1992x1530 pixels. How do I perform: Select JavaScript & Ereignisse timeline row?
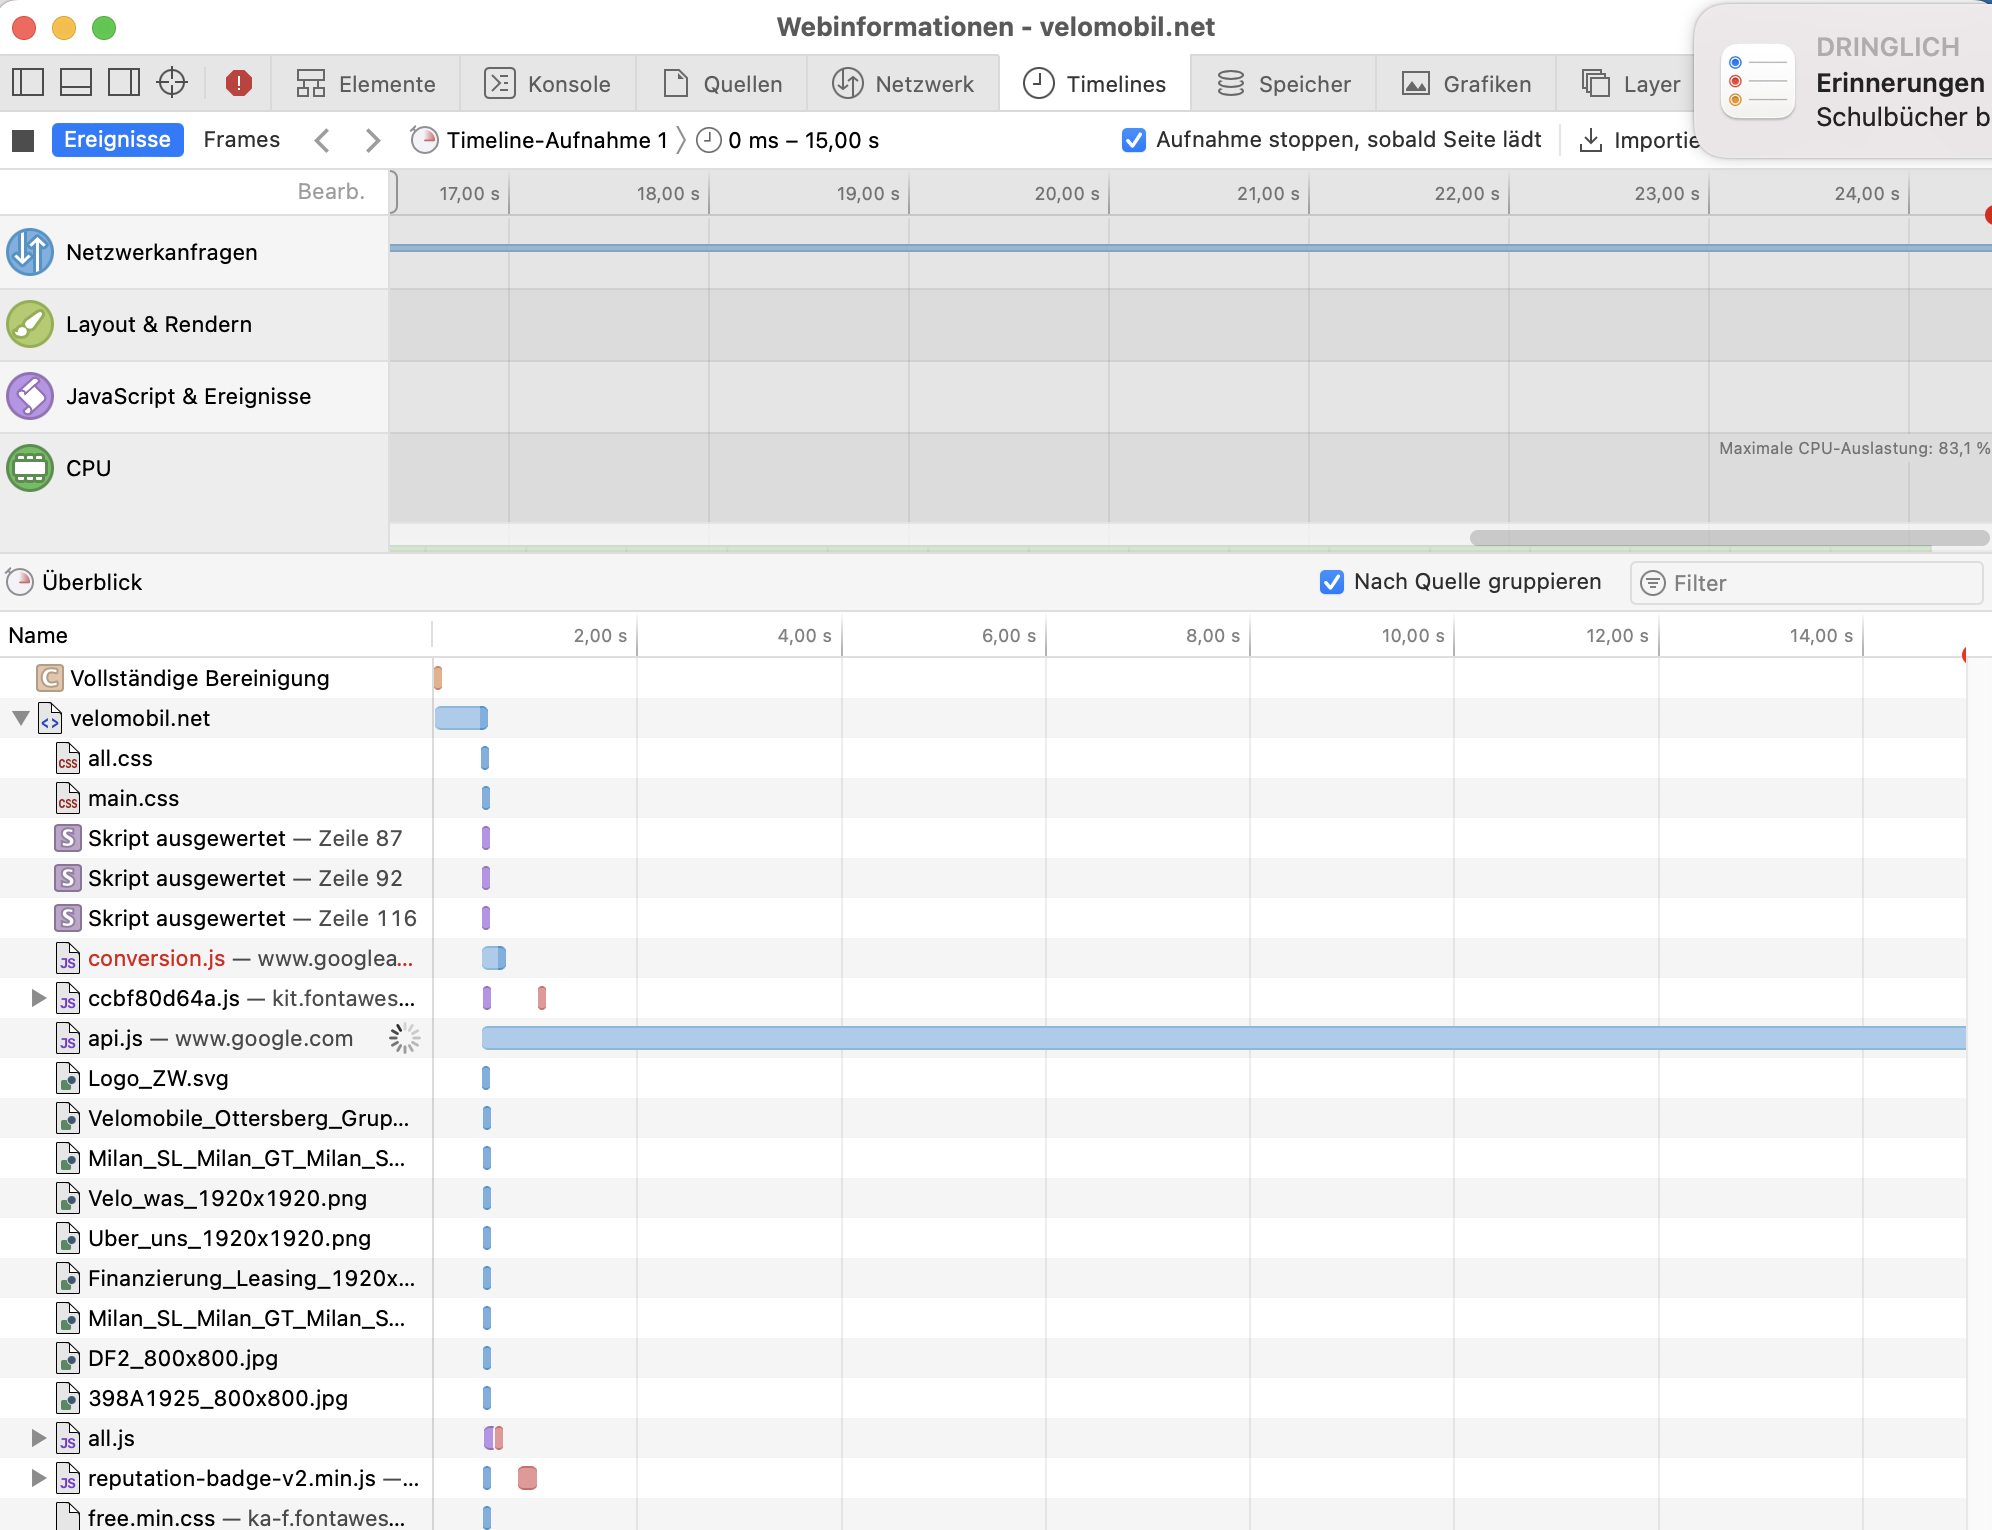point(188,396)
